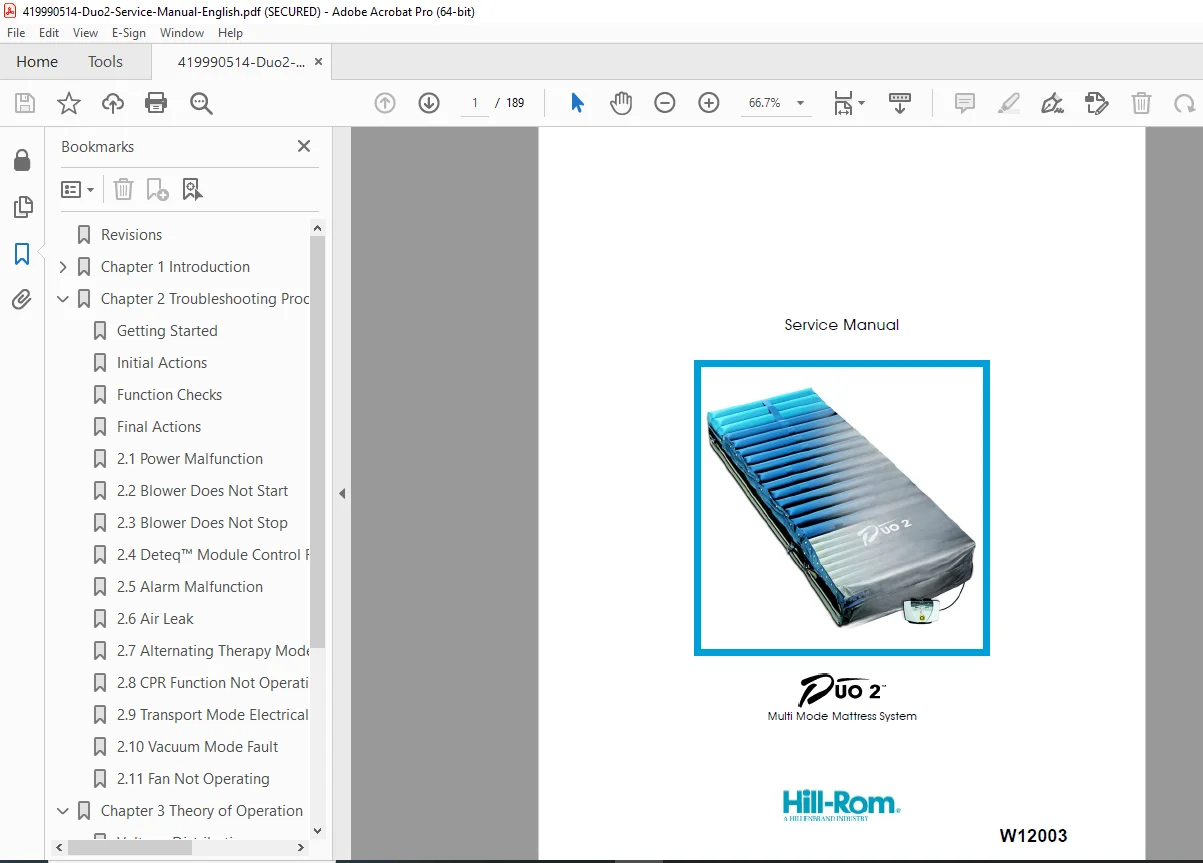1203x863 pixels.
Task: Click the Save file icon
Action: coord(25,103)
